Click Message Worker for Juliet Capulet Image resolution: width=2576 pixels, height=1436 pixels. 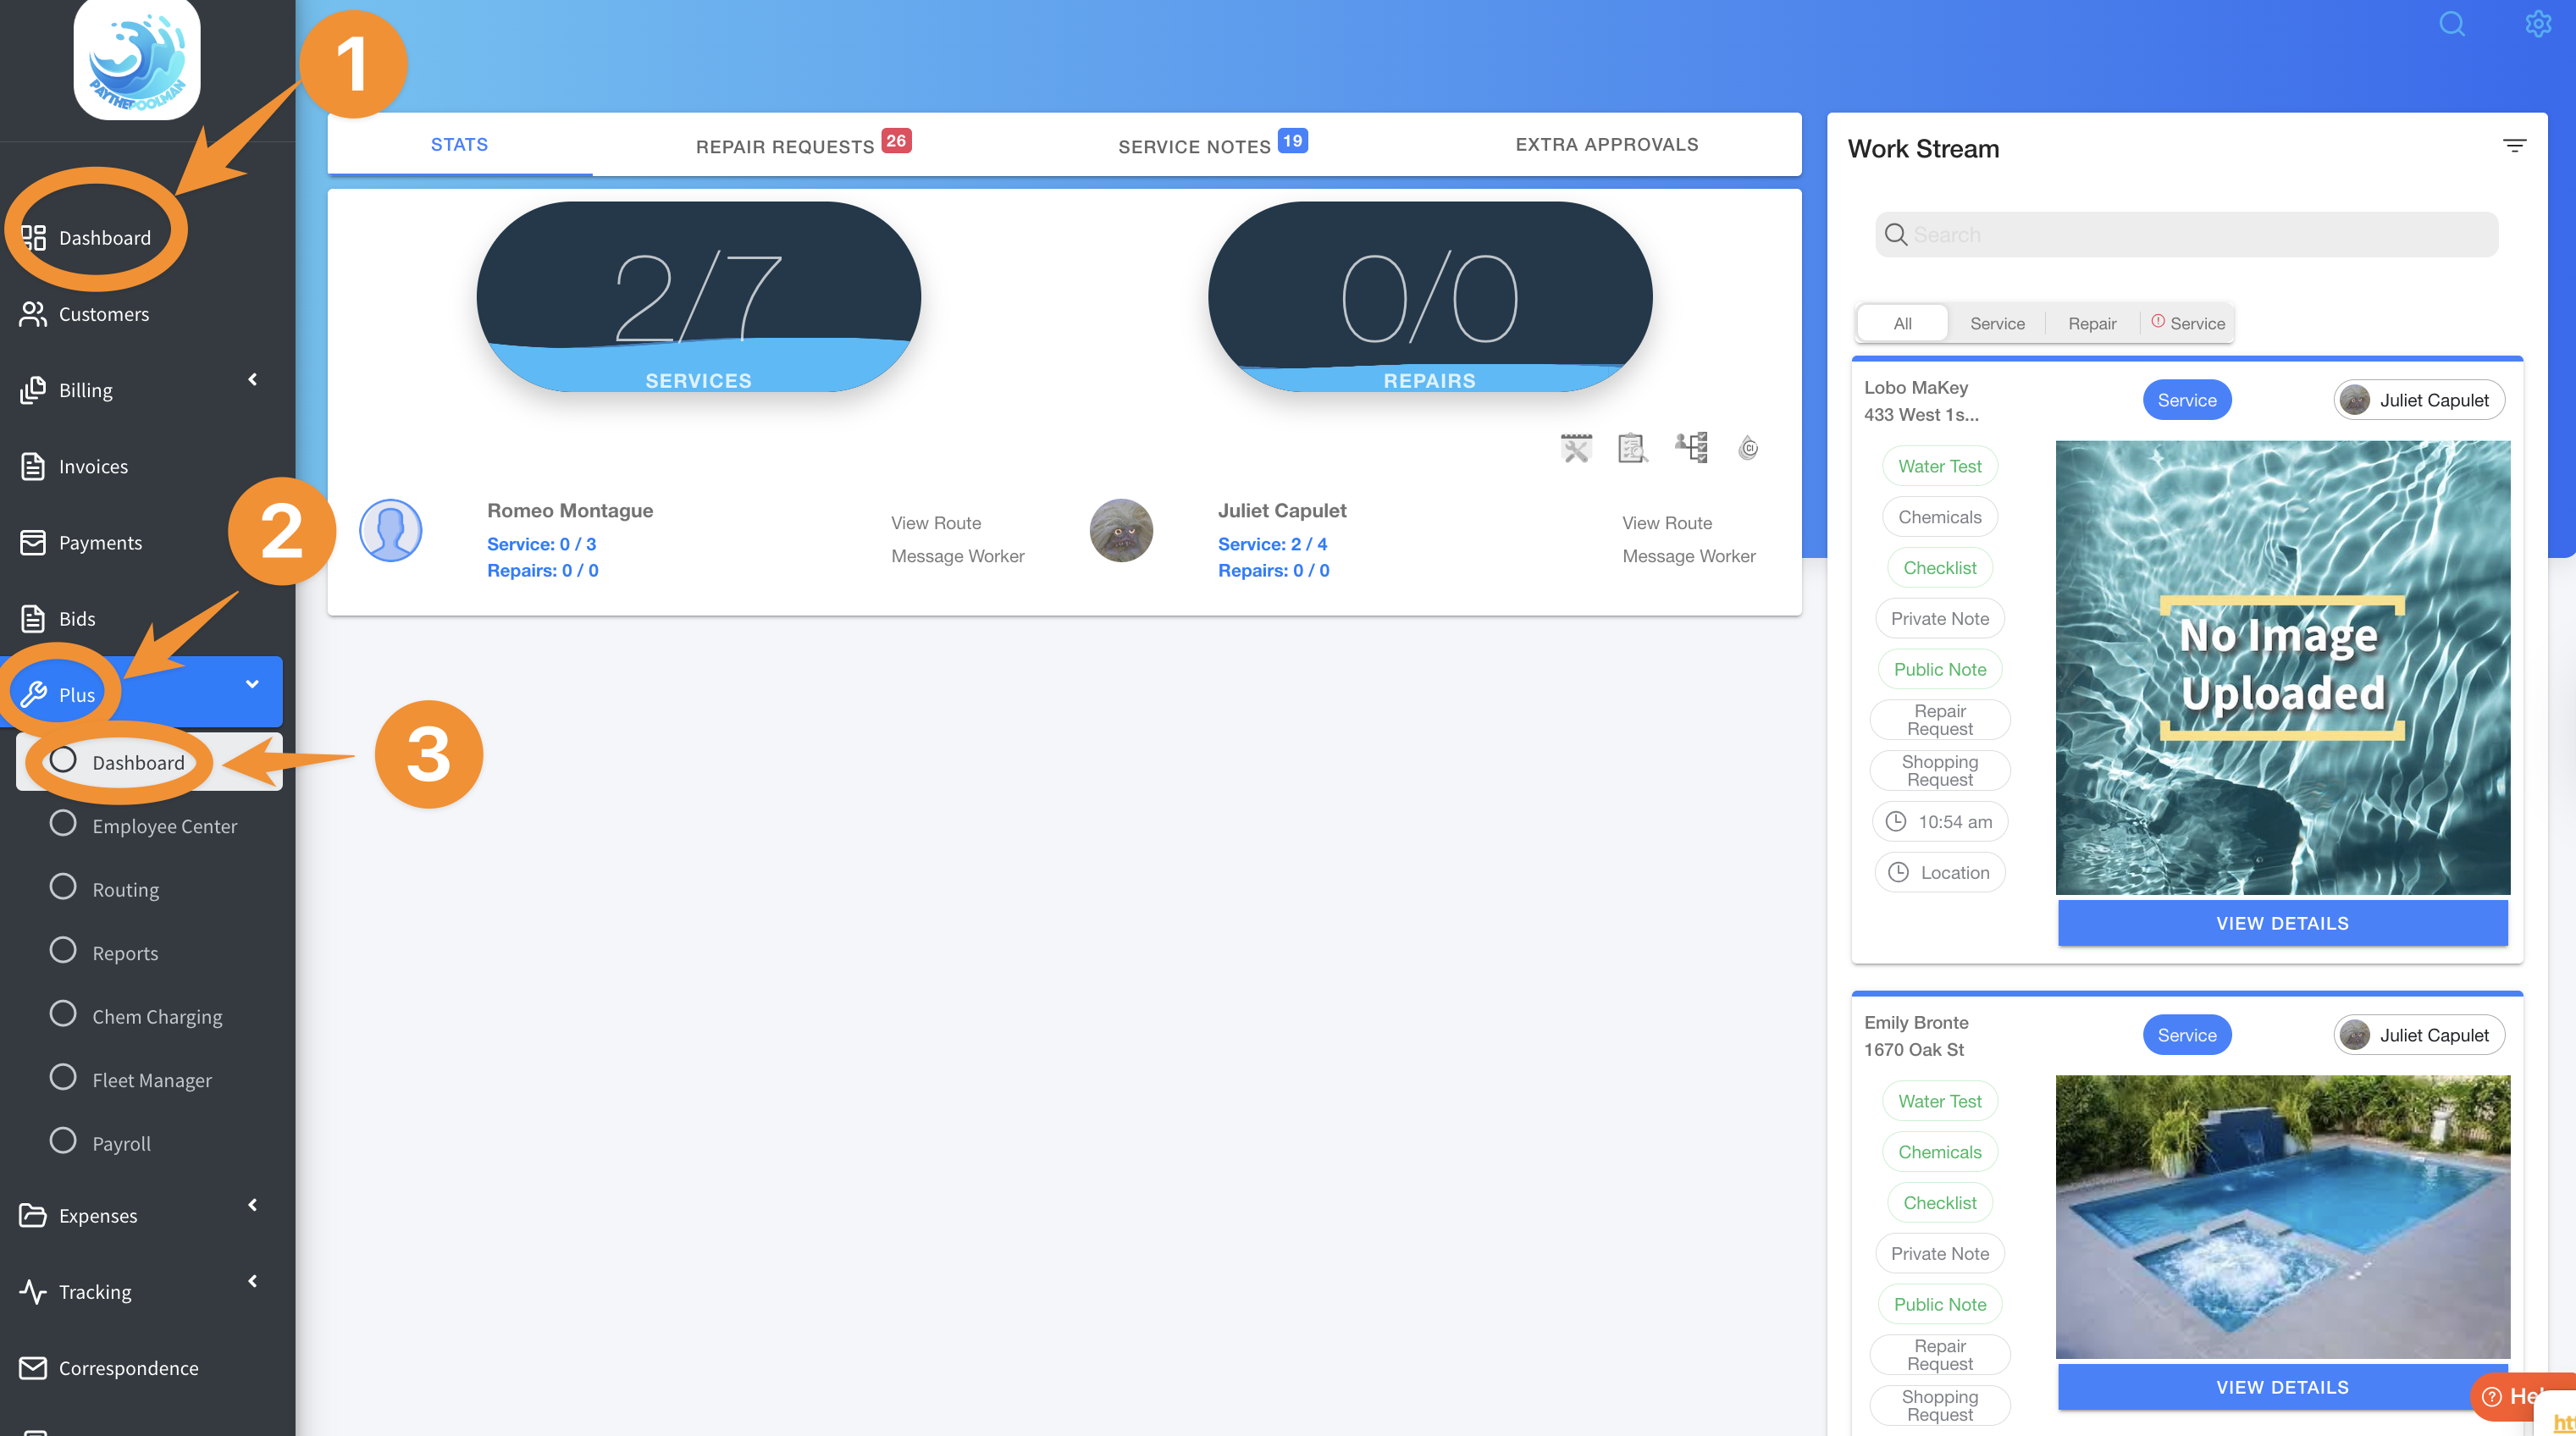[x=1688, y=556]
